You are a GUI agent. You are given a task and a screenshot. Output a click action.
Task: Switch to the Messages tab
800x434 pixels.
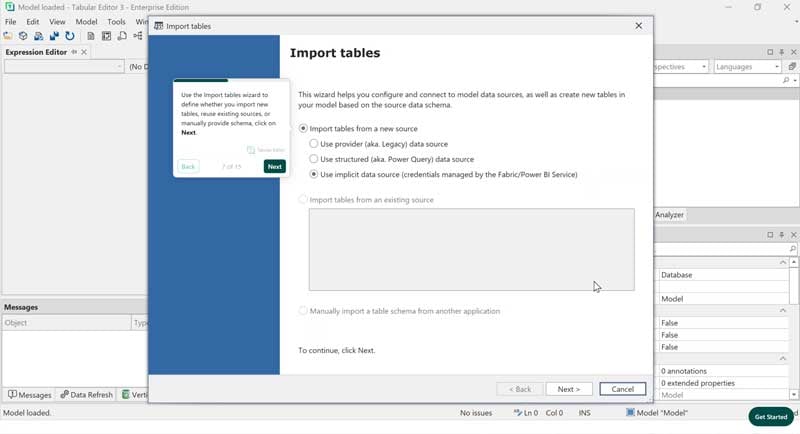[30, 395]
